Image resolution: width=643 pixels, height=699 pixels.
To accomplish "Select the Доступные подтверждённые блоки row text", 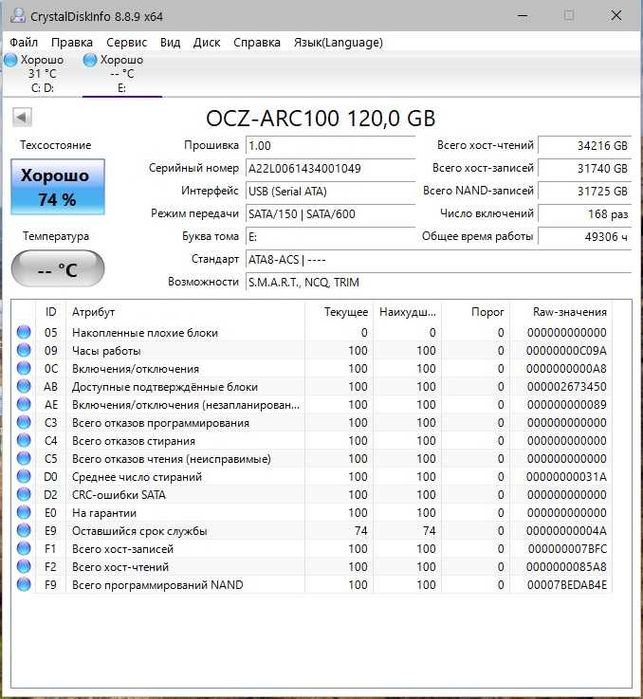I will (165, 387).
